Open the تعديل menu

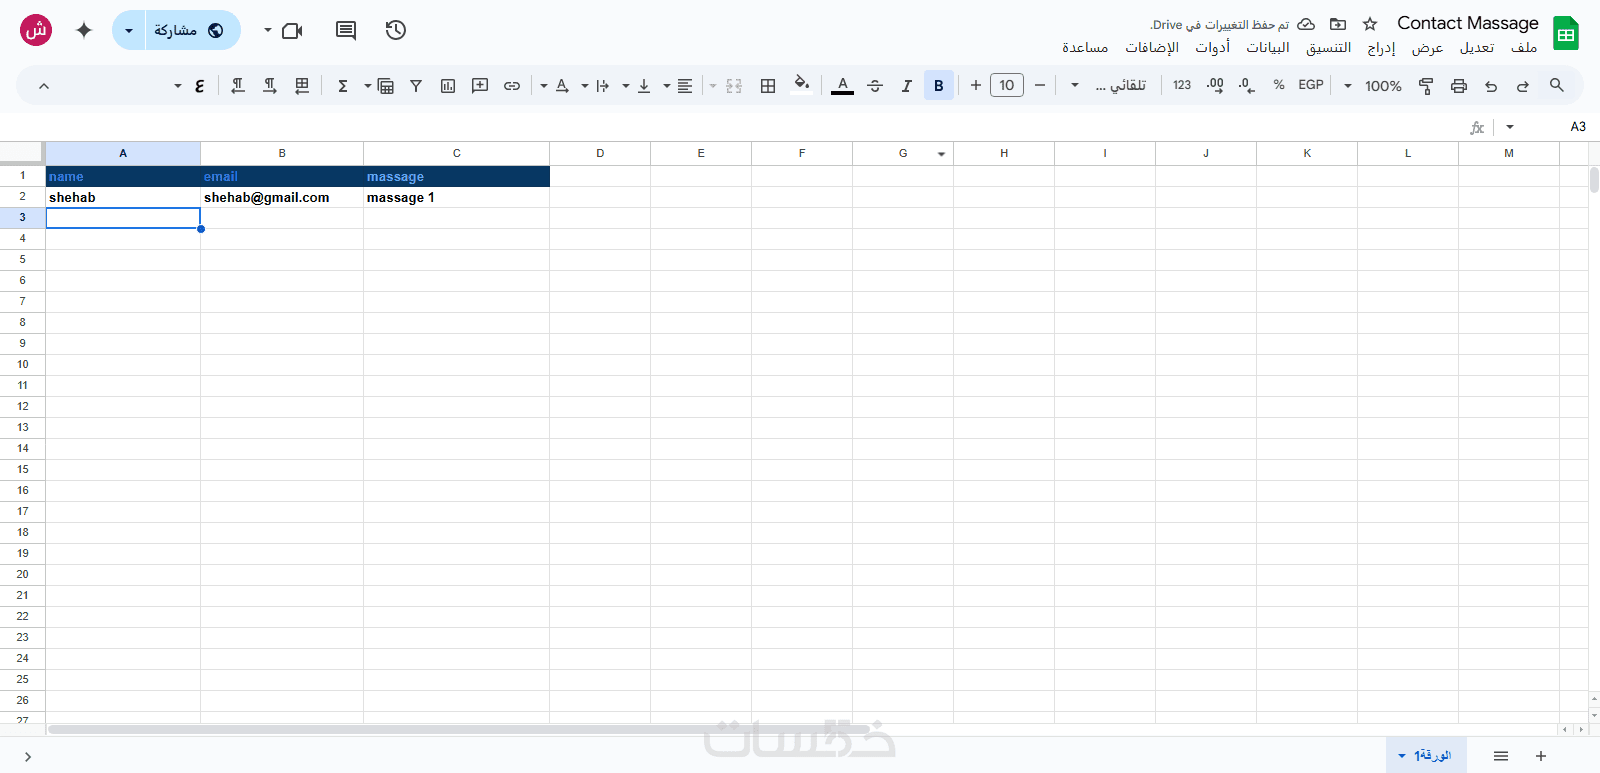[1476, 47]
